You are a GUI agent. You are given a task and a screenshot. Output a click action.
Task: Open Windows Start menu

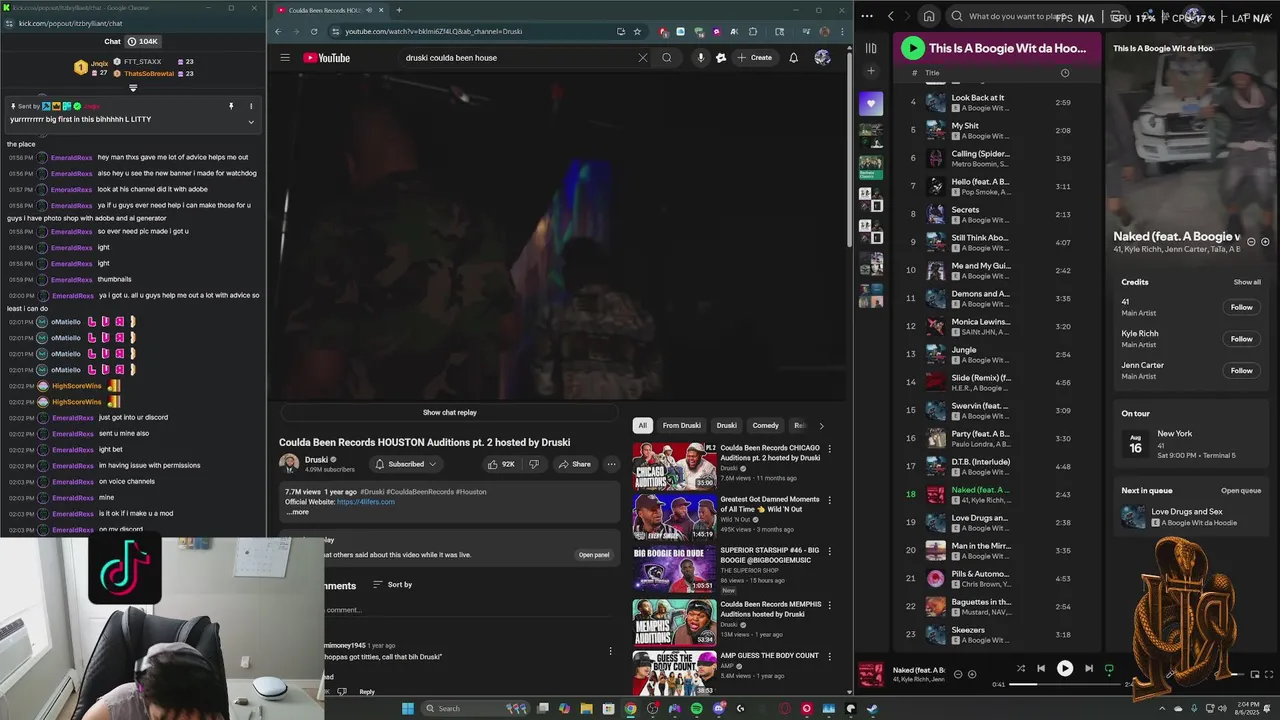coord(407,709)
